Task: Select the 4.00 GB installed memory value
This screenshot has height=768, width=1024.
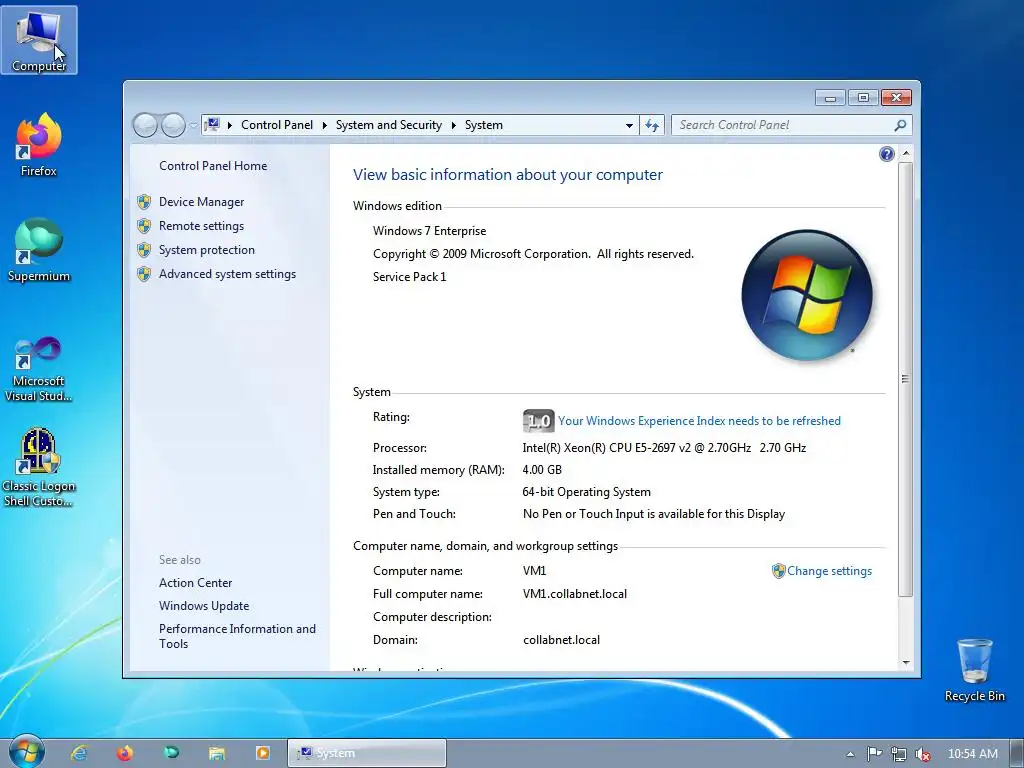Action: click(541, 470)
